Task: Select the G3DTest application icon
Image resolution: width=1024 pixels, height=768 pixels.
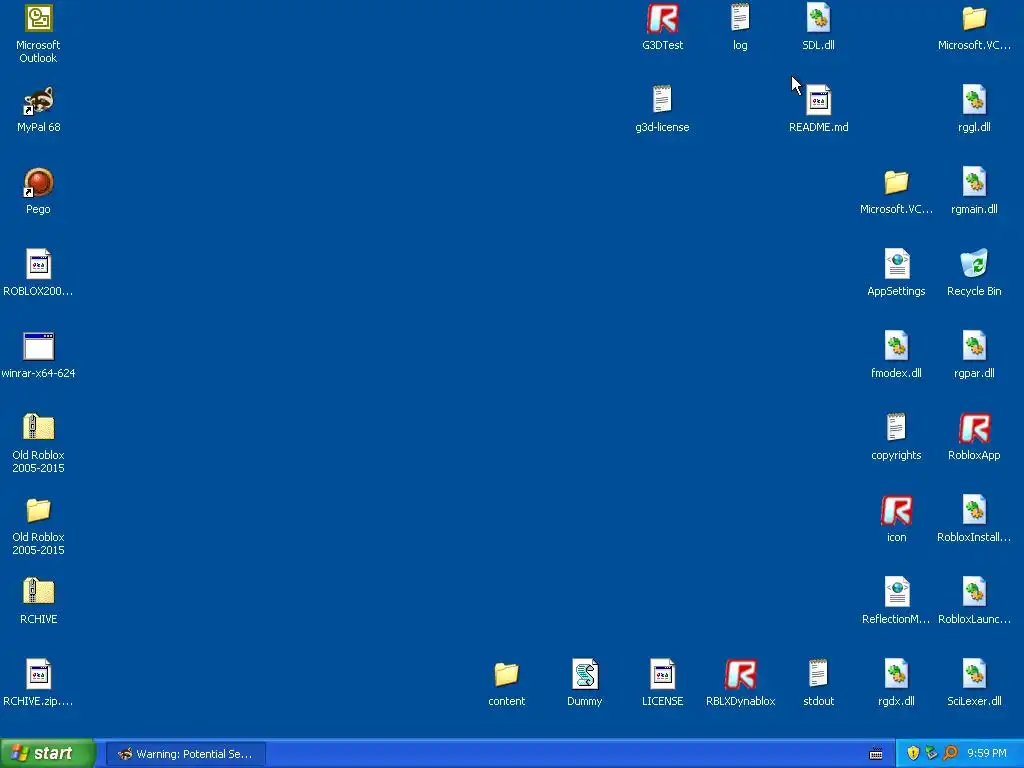Action: (662, 19)
